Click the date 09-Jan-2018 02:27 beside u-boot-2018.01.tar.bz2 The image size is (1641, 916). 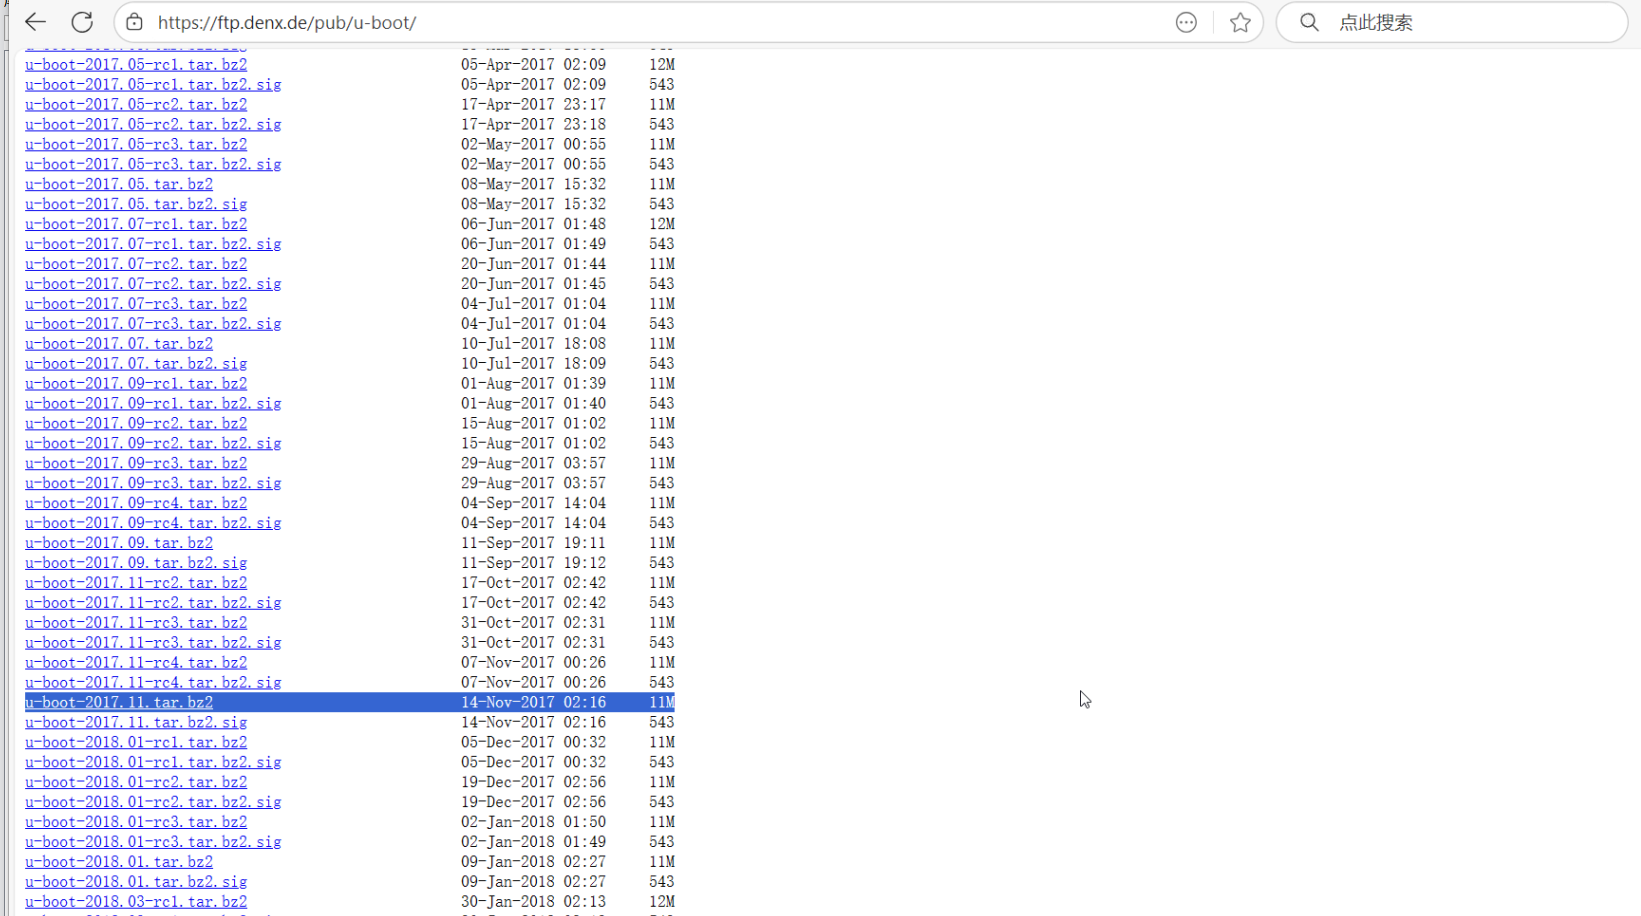tap(533, 863)
